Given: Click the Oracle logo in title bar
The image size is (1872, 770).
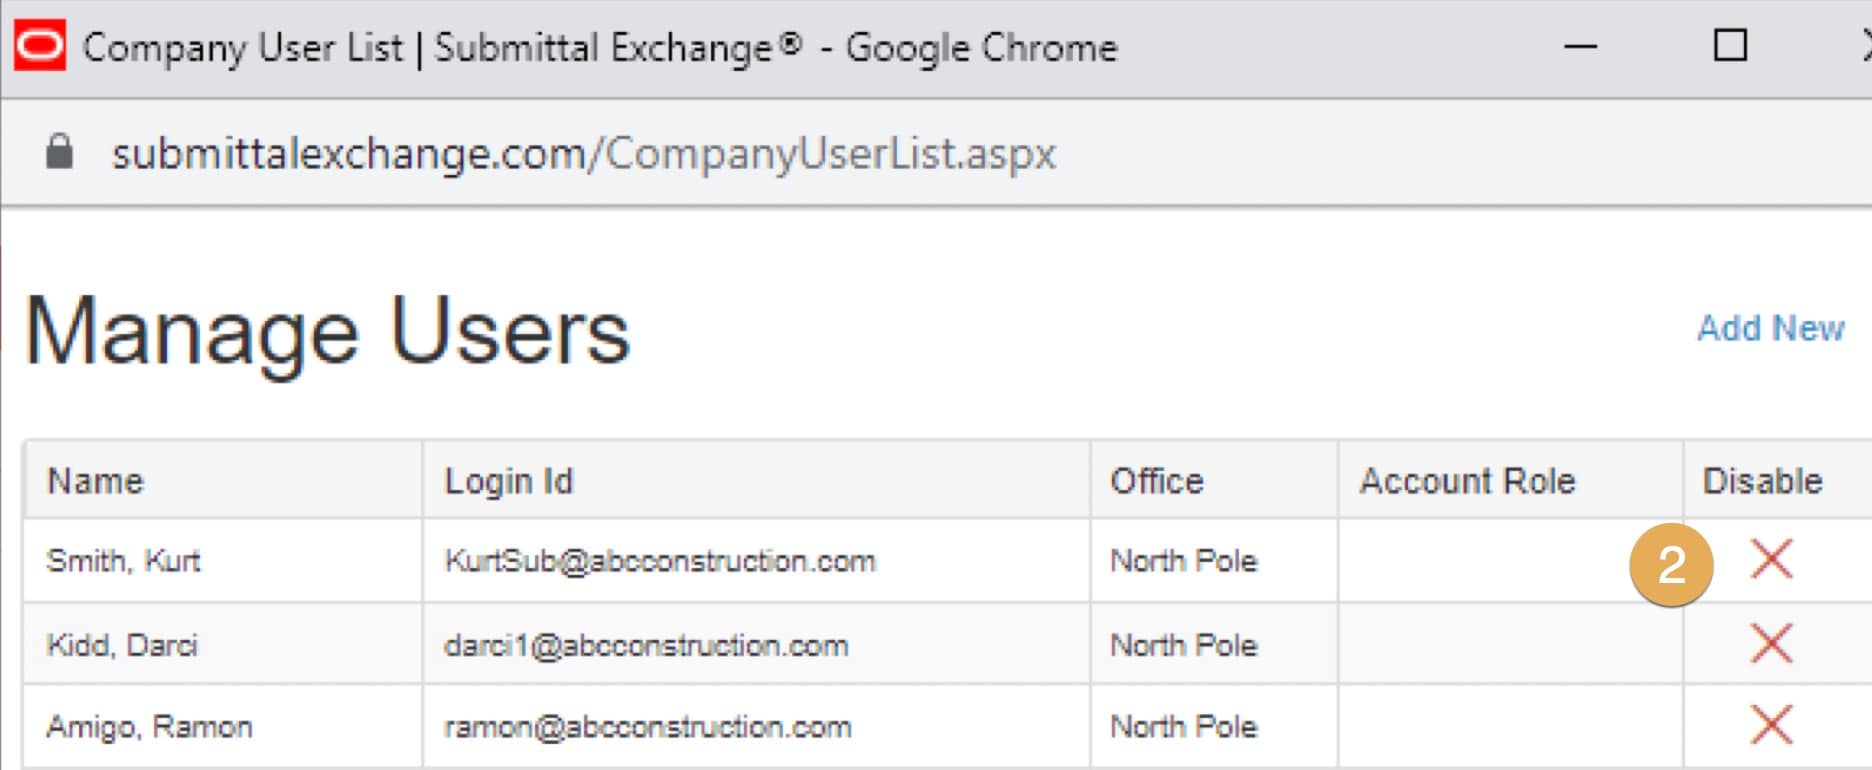Looking at the screenshot, I should (x=40, y=46).
